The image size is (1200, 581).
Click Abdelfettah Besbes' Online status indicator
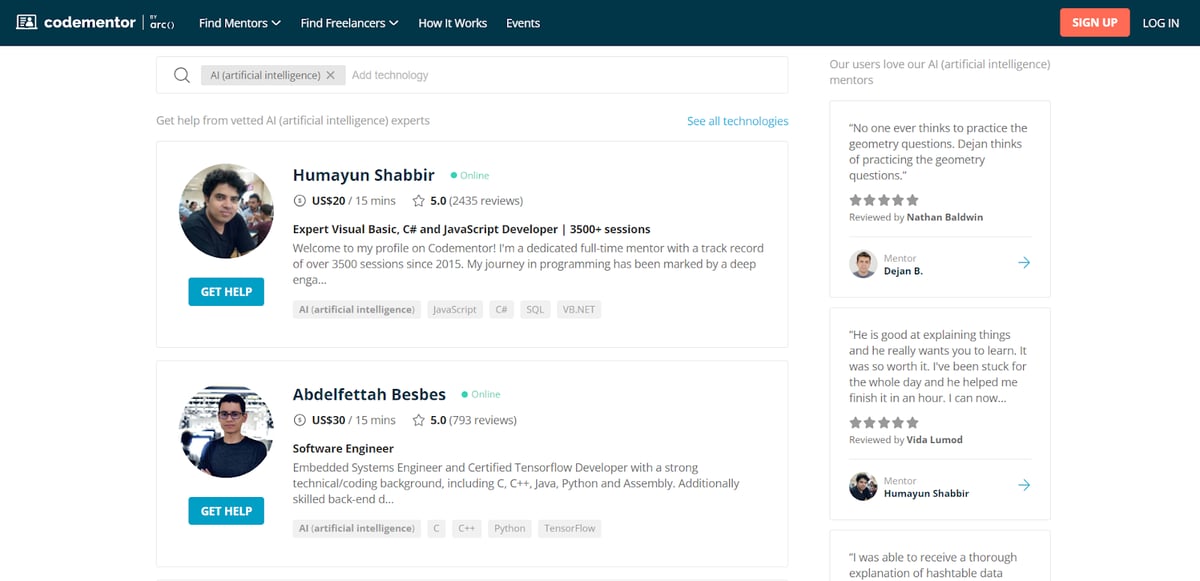point(481,395)
